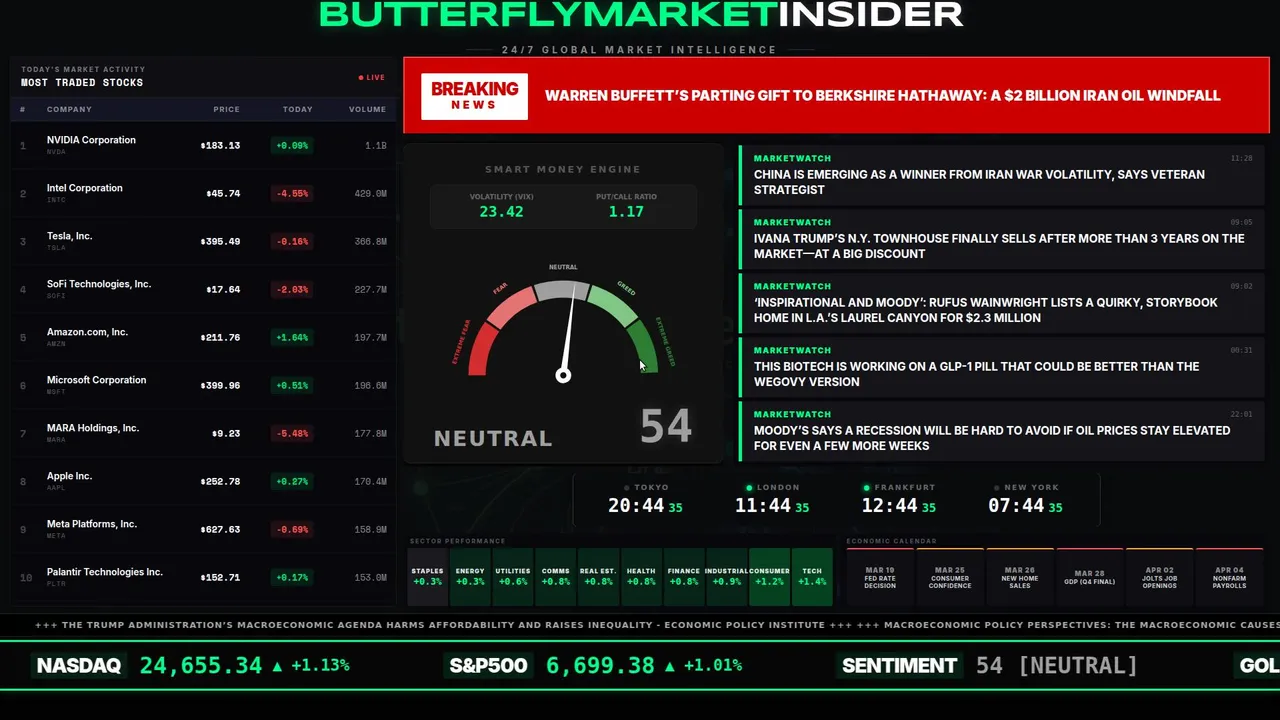1280x720 pixels.
Task: Select the SoFi Technologies, Inc. row
Action: pyautogui.click(x=203, y=289)
